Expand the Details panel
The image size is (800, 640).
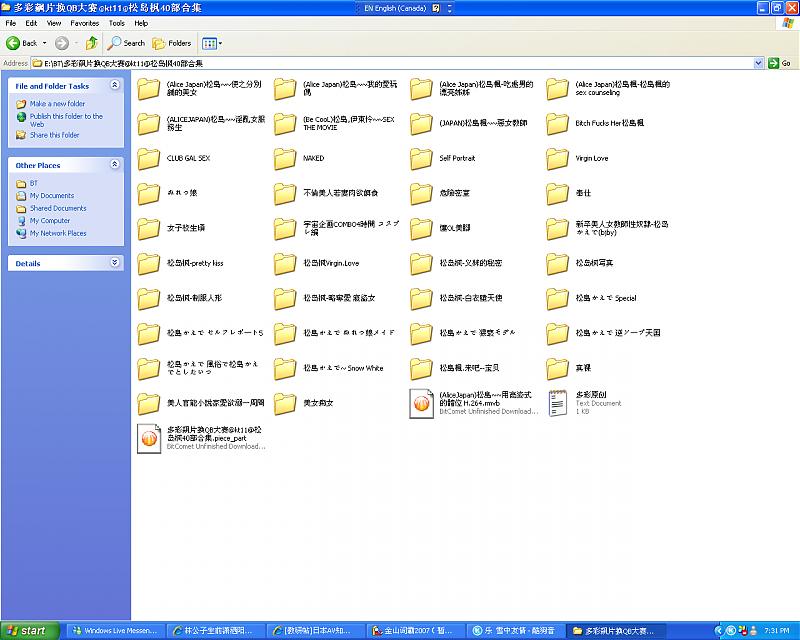tap(115, 263)
